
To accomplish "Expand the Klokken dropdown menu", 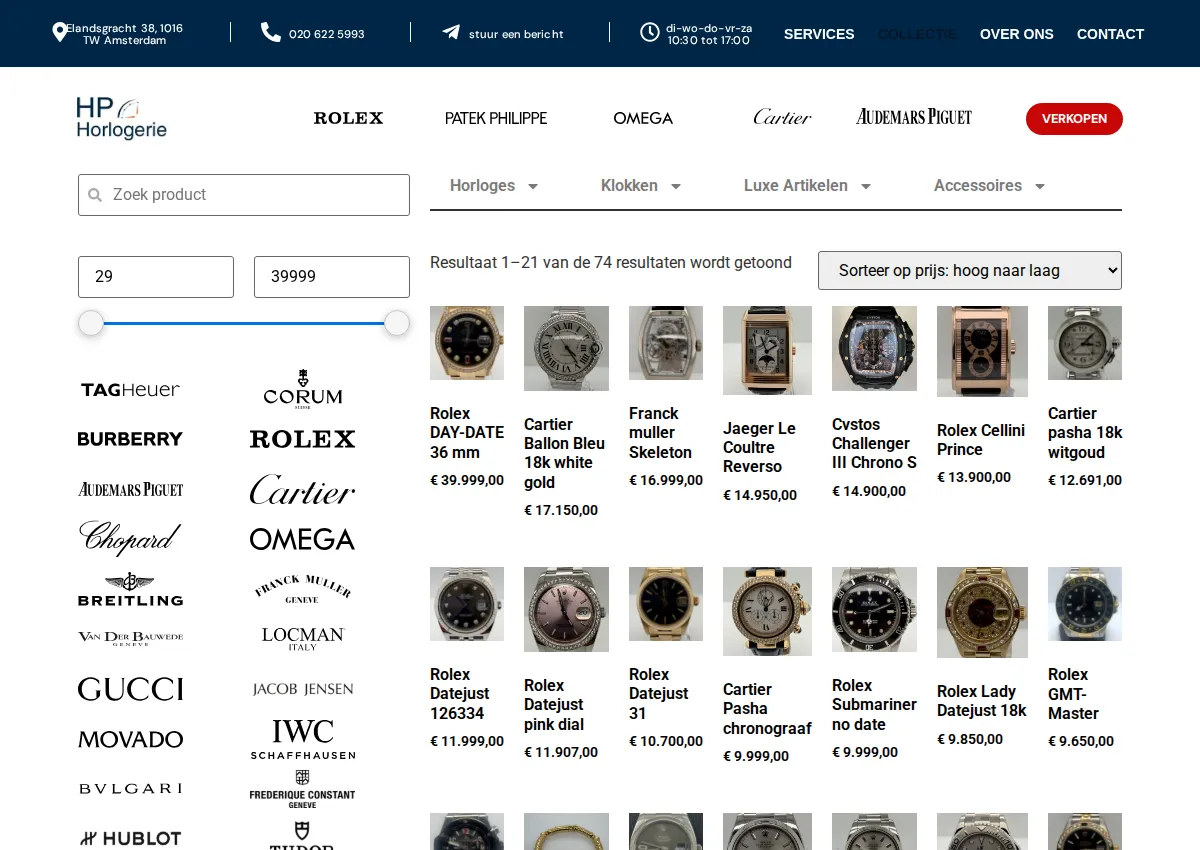I will point(640,186).
